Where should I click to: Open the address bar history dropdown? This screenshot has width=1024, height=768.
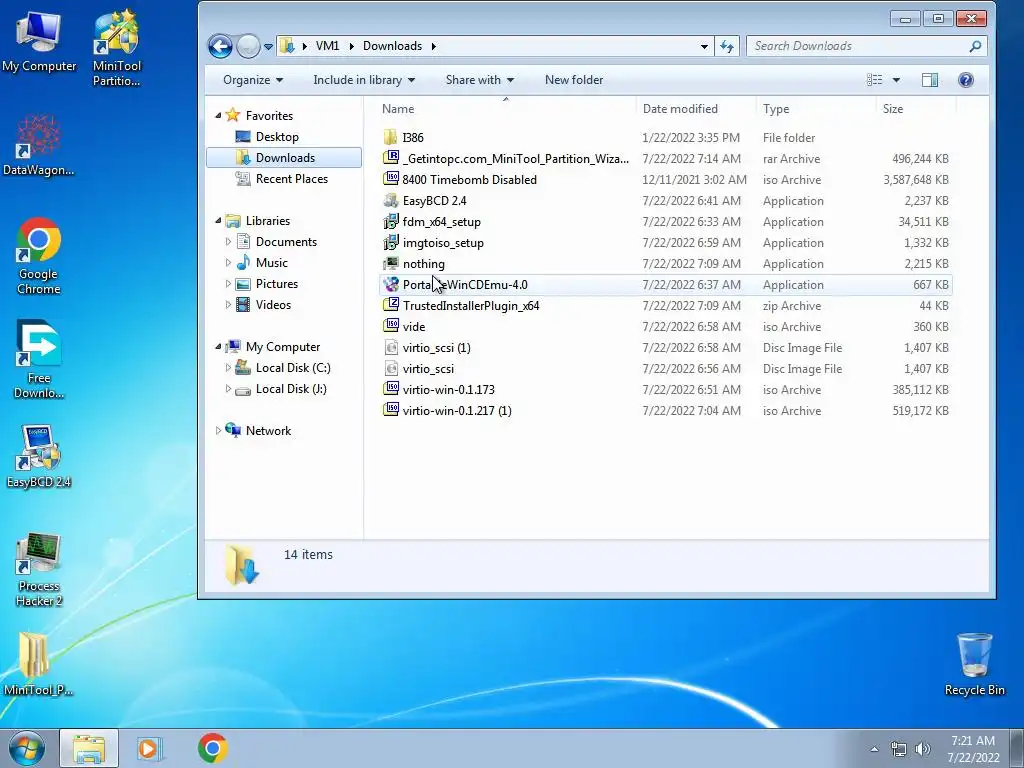tap(704, 46)
